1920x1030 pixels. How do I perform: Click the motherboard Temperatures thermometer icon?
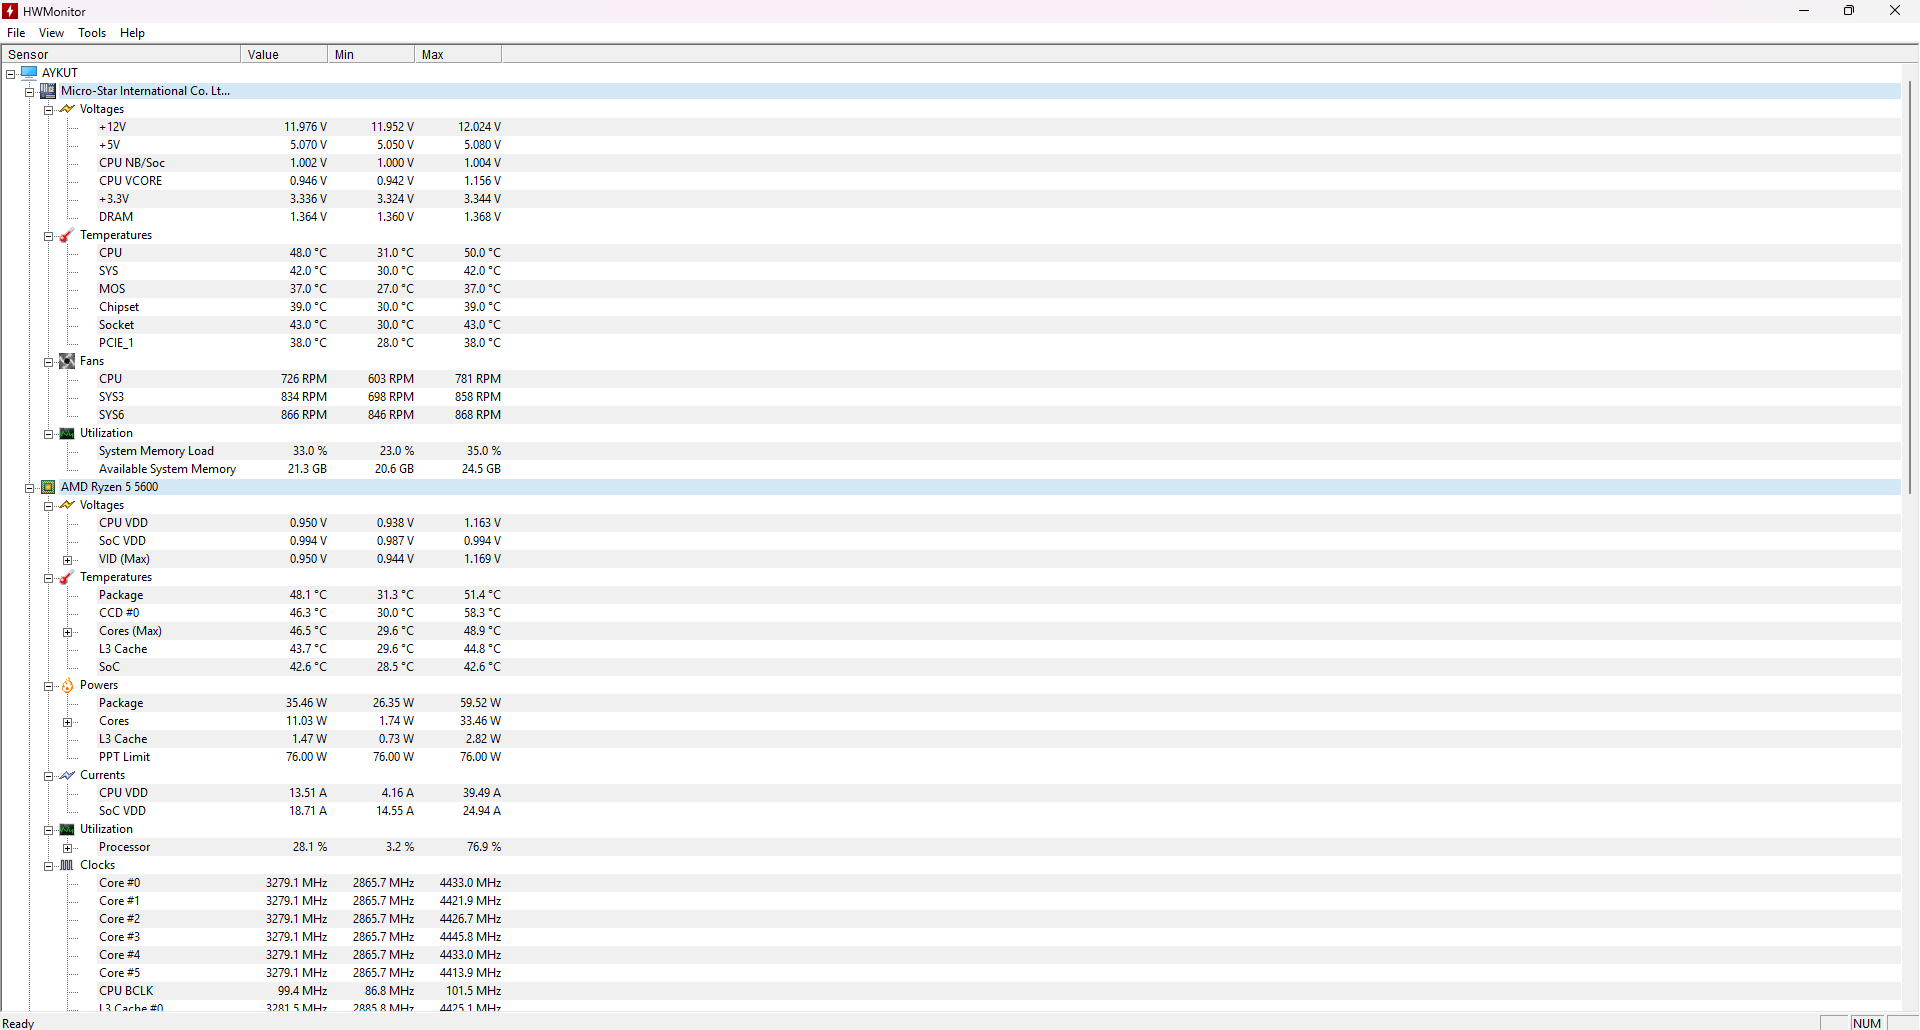click(67, 235)
